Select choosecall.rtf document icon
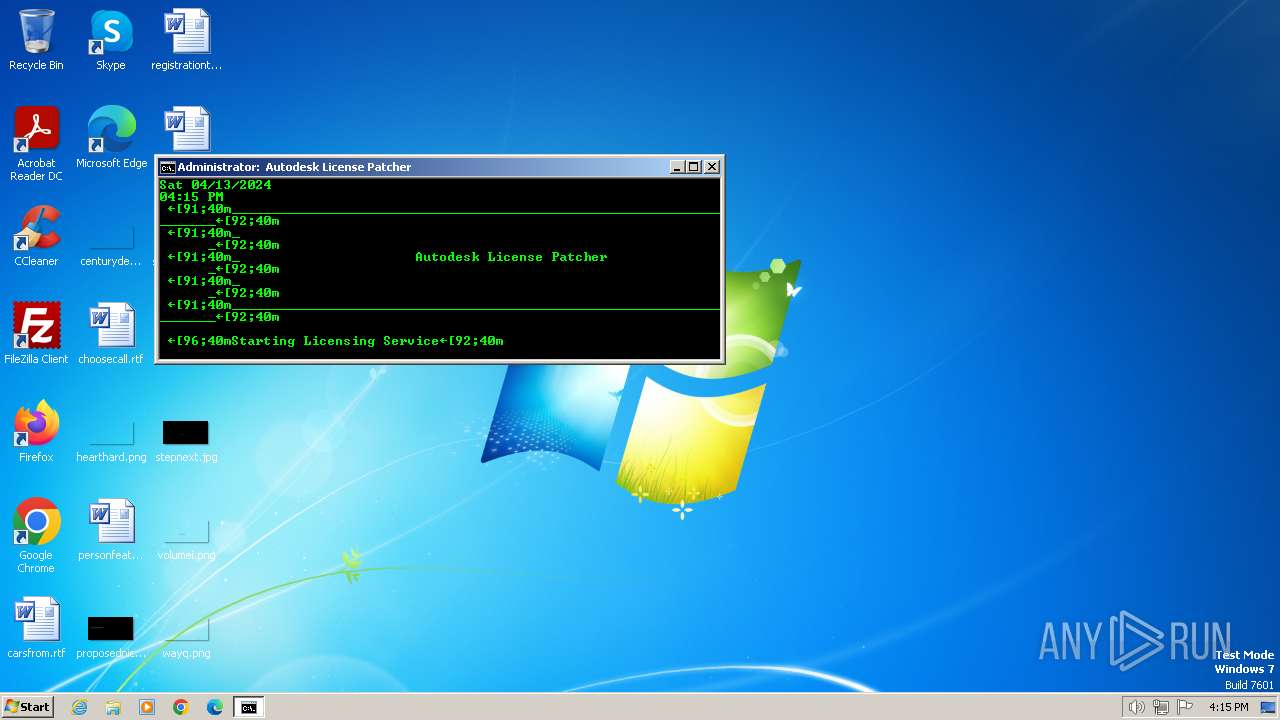 click(x=111, y=333)
